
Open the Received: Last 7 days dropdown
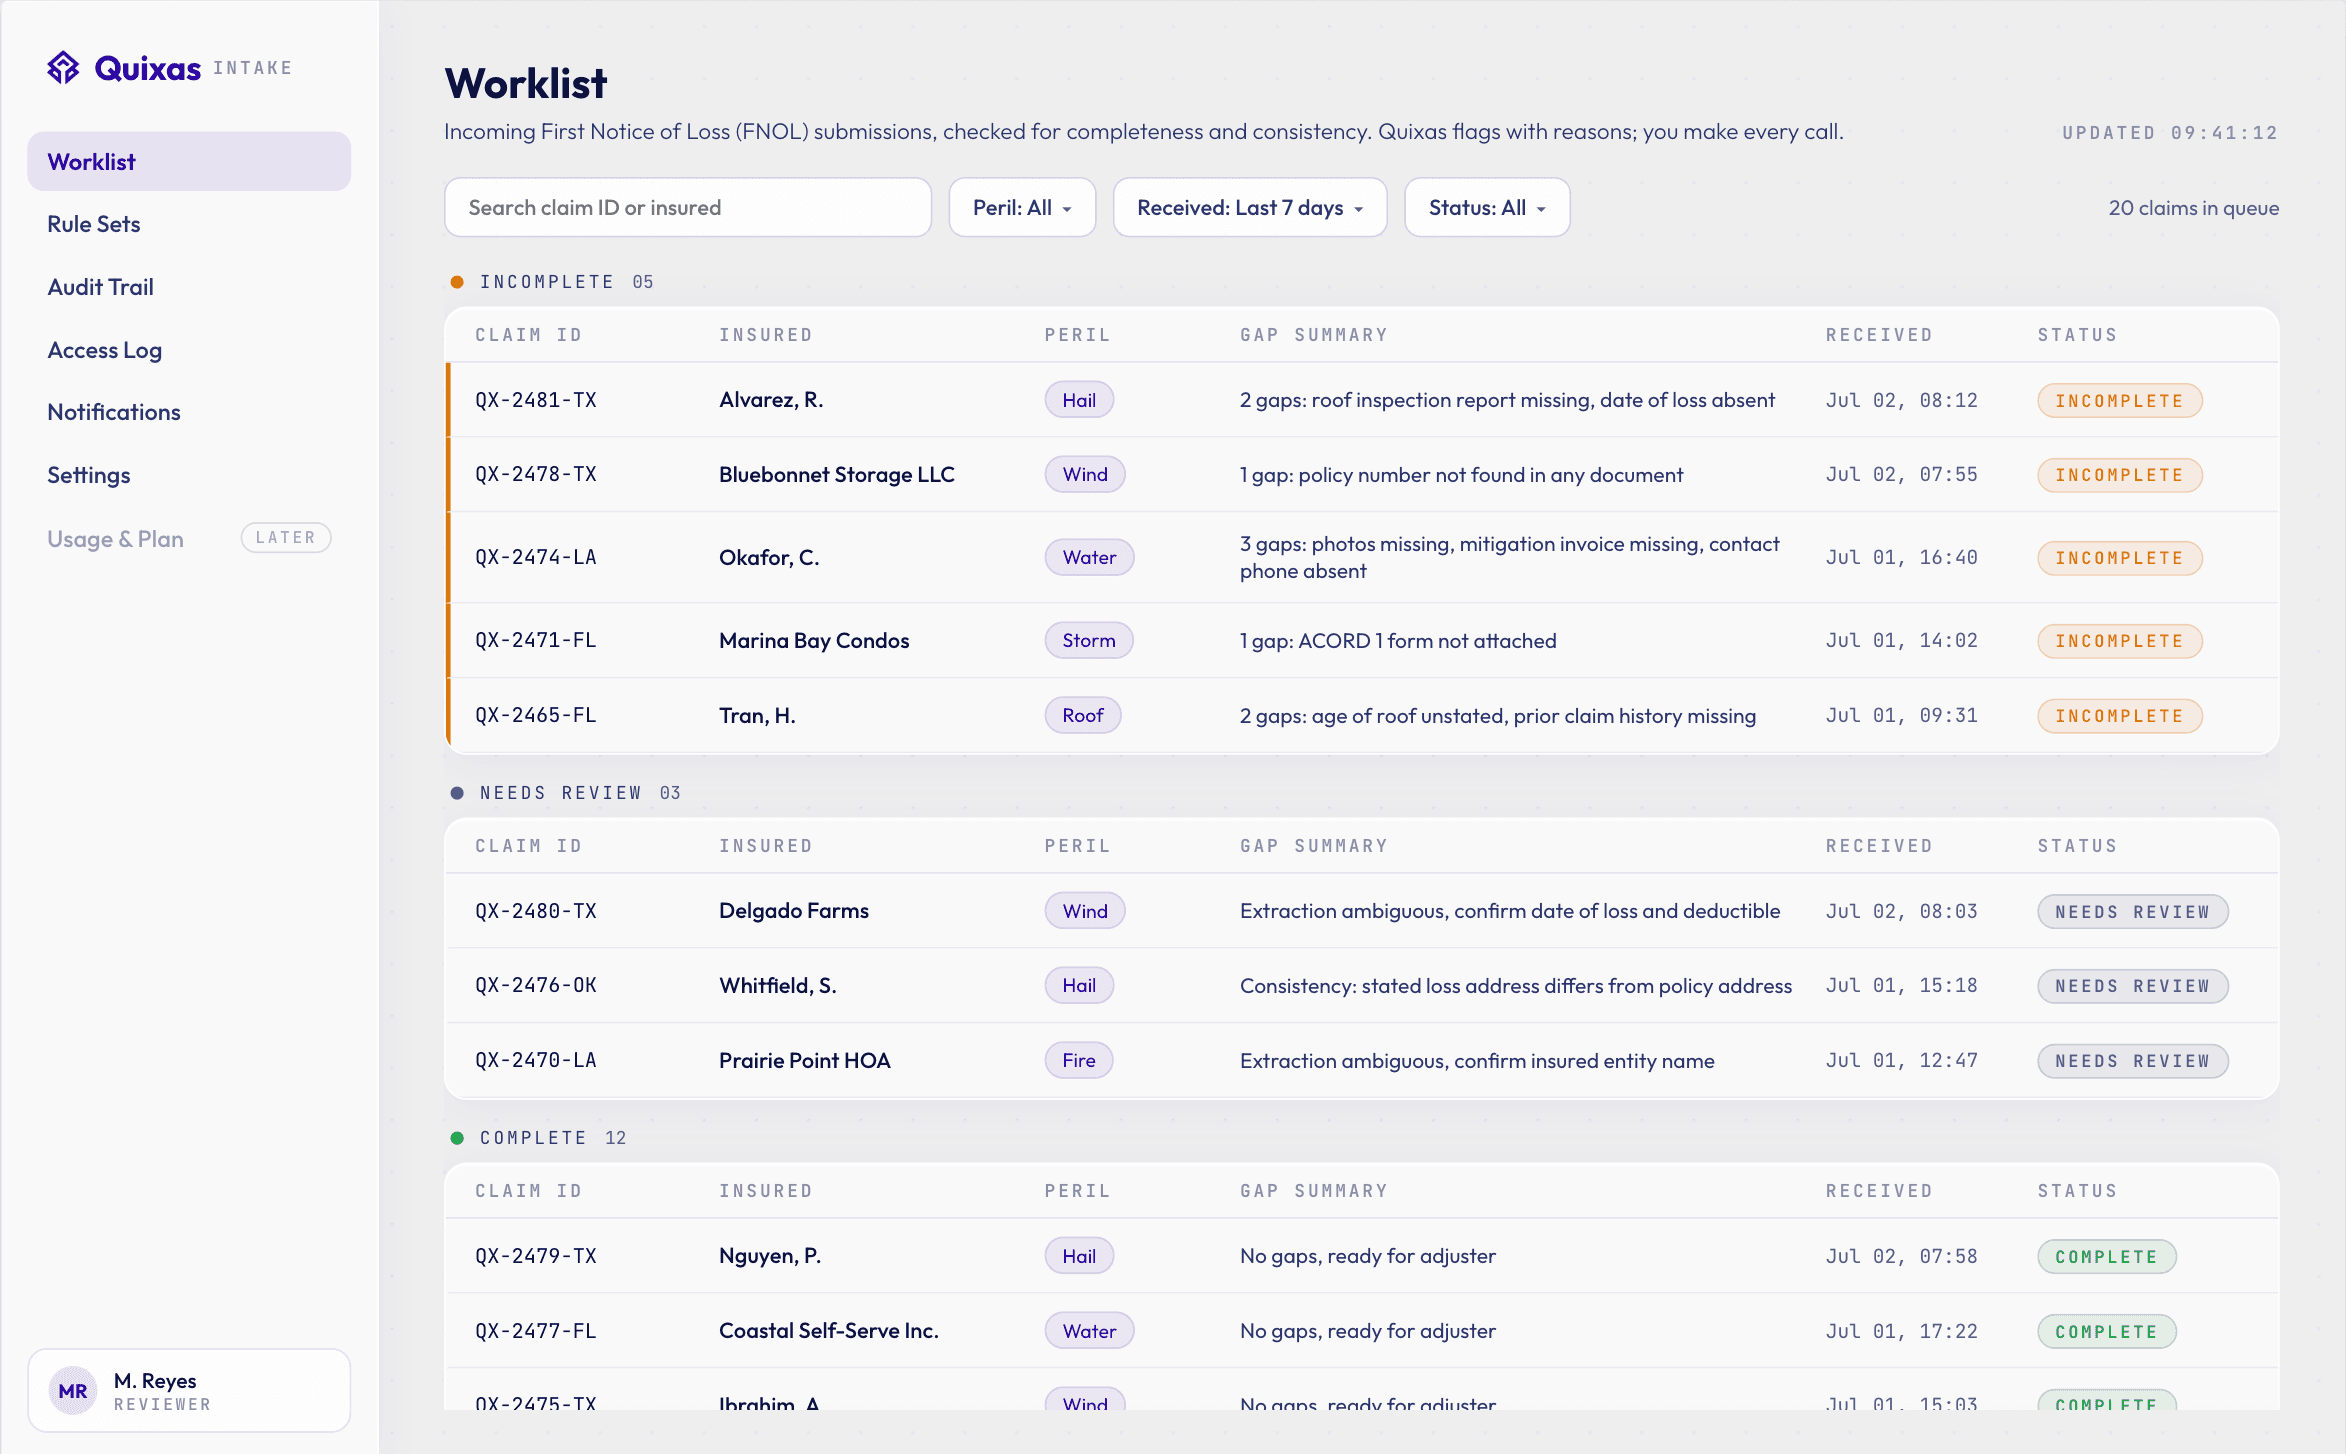1250,207
